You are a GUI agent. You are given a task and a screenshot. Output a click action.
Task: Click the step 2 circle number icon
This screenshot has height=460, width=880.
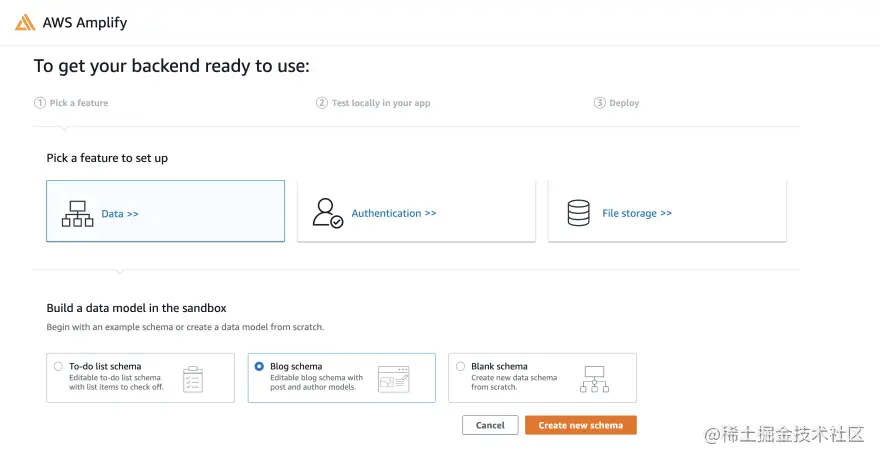(322, 103)
